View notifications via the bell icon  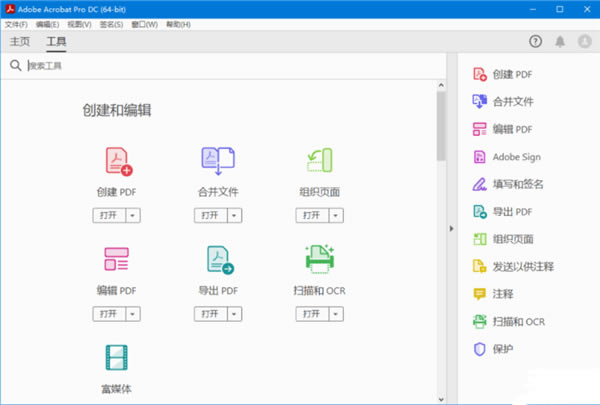(x=560, y=42)
